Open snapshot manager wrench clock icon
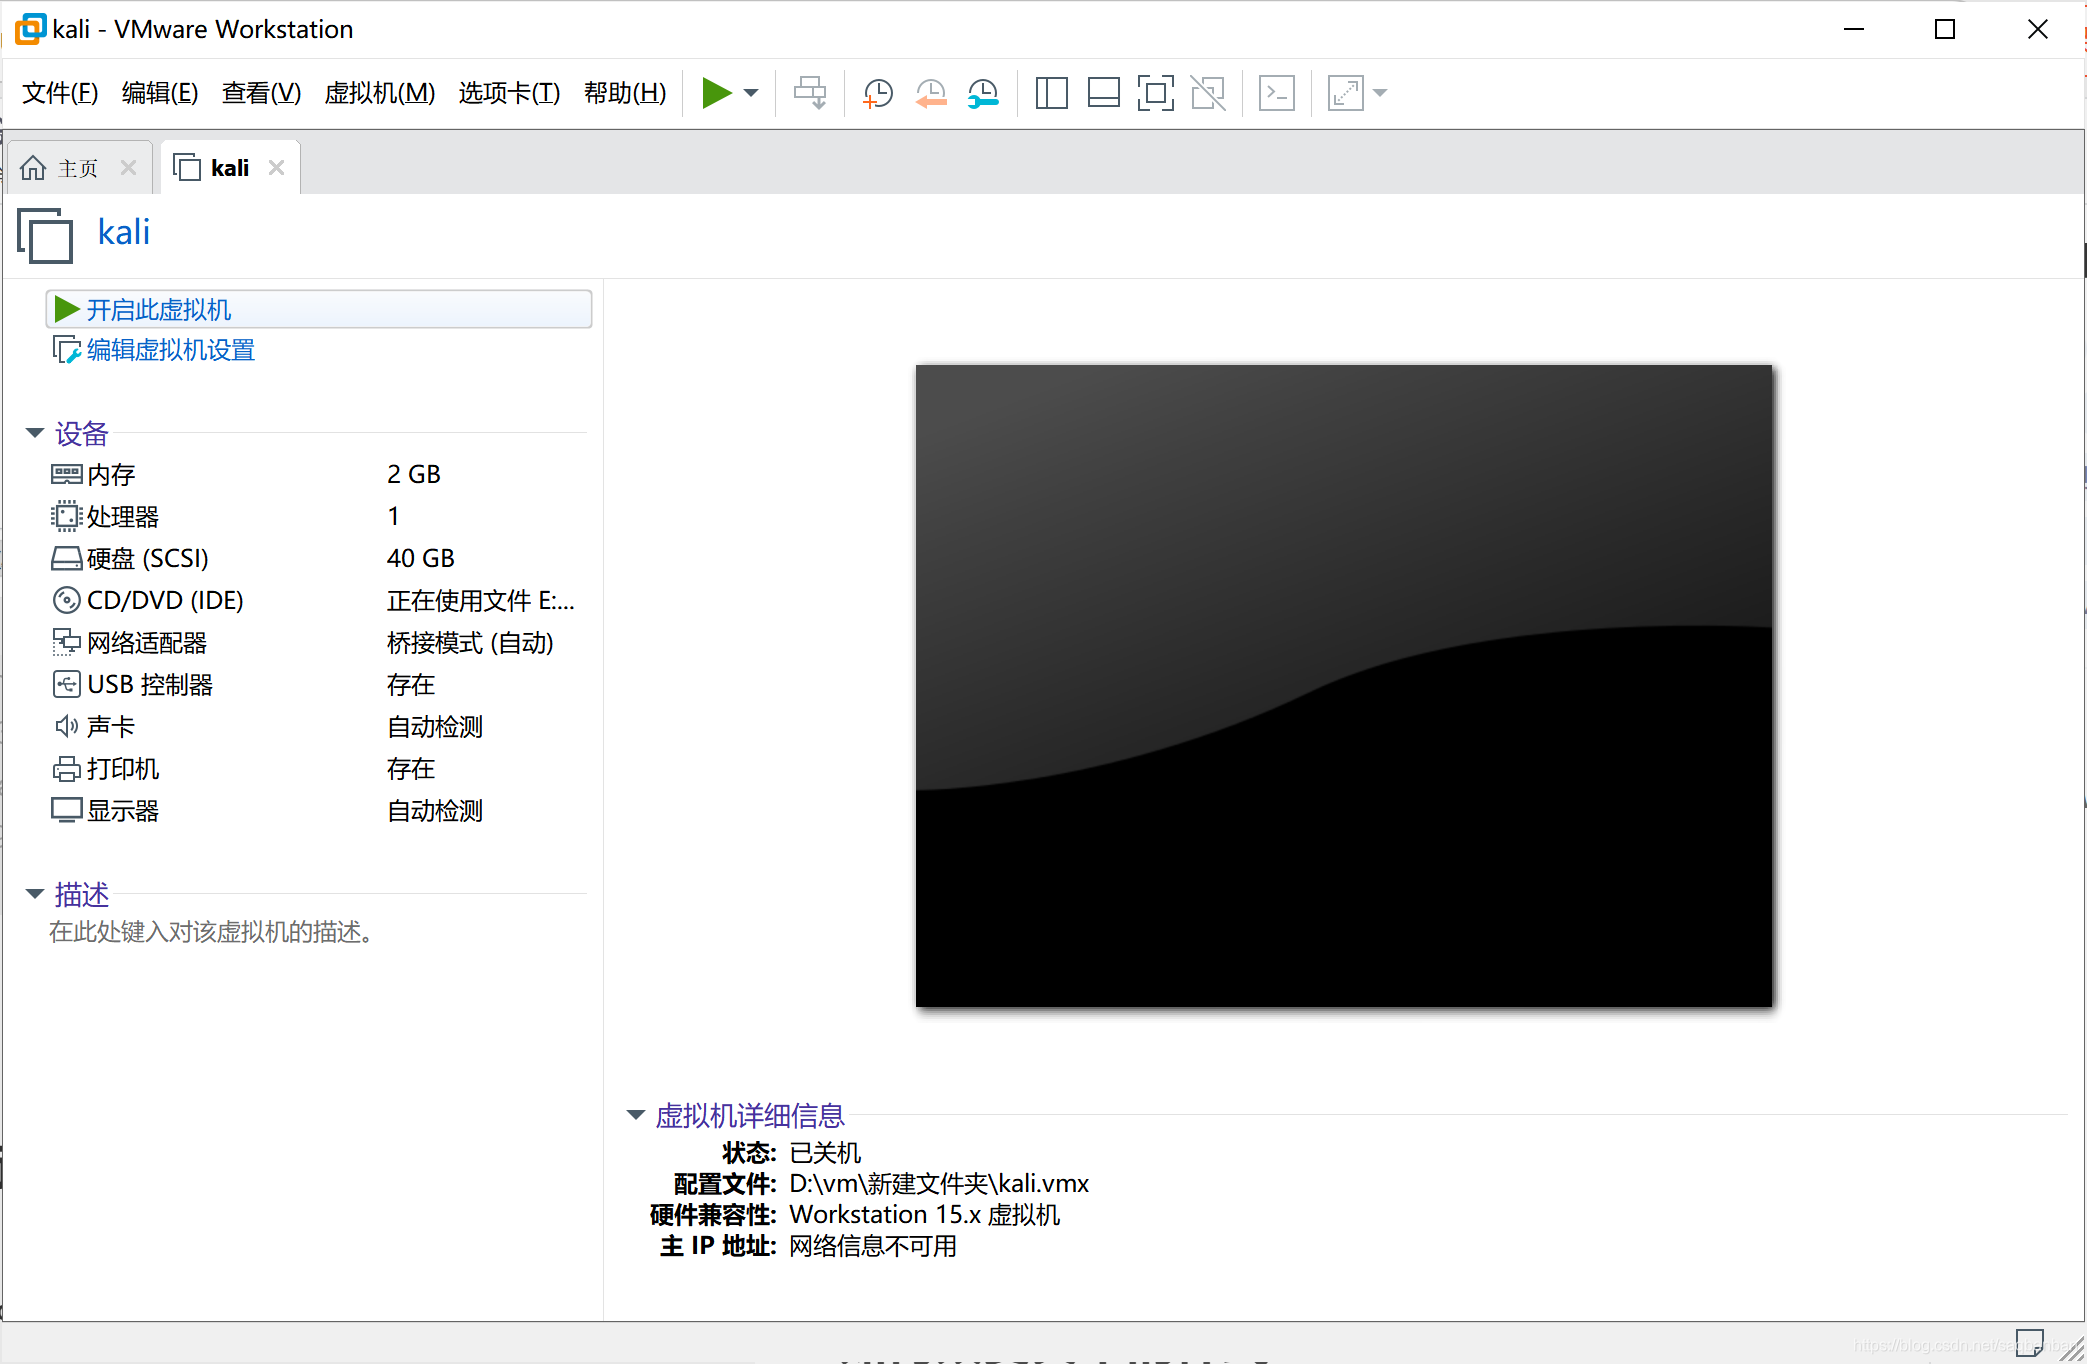The width and height of the screenshot is (2087, 1364). pyautogui.click(x=983, y=93)
